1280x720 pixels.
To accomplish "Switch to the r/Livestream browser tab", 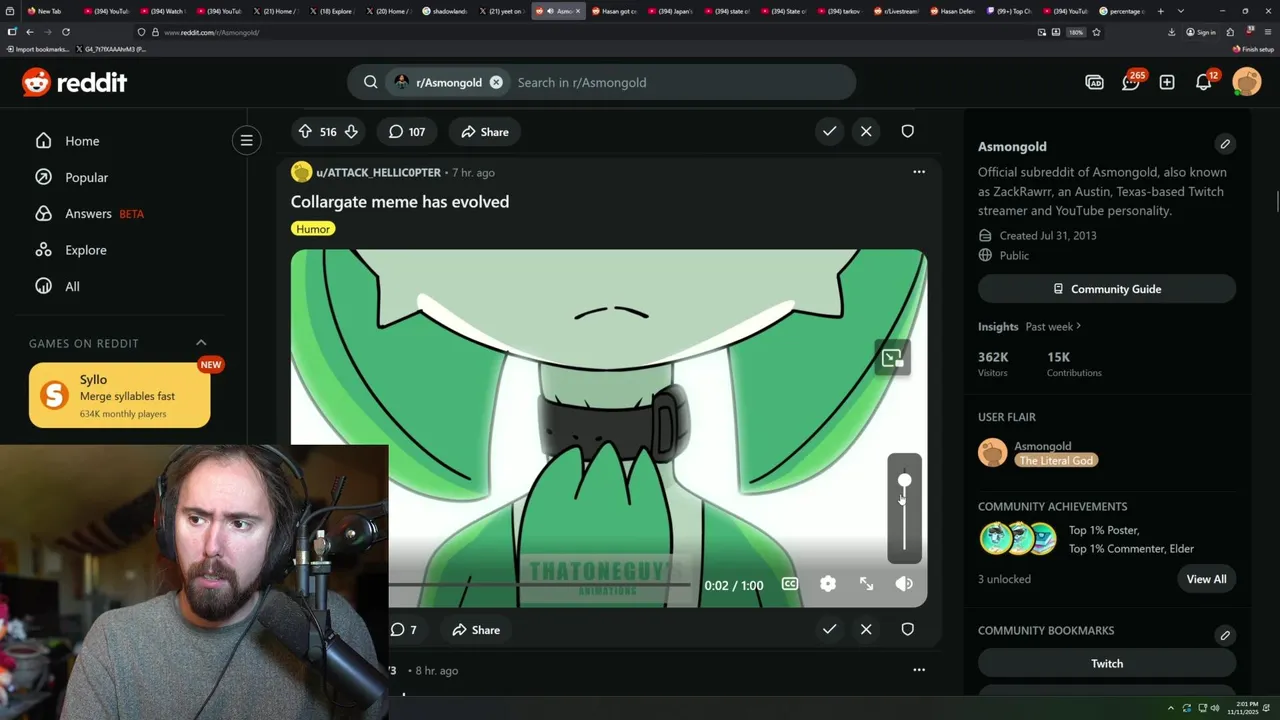I will (898, 11).
